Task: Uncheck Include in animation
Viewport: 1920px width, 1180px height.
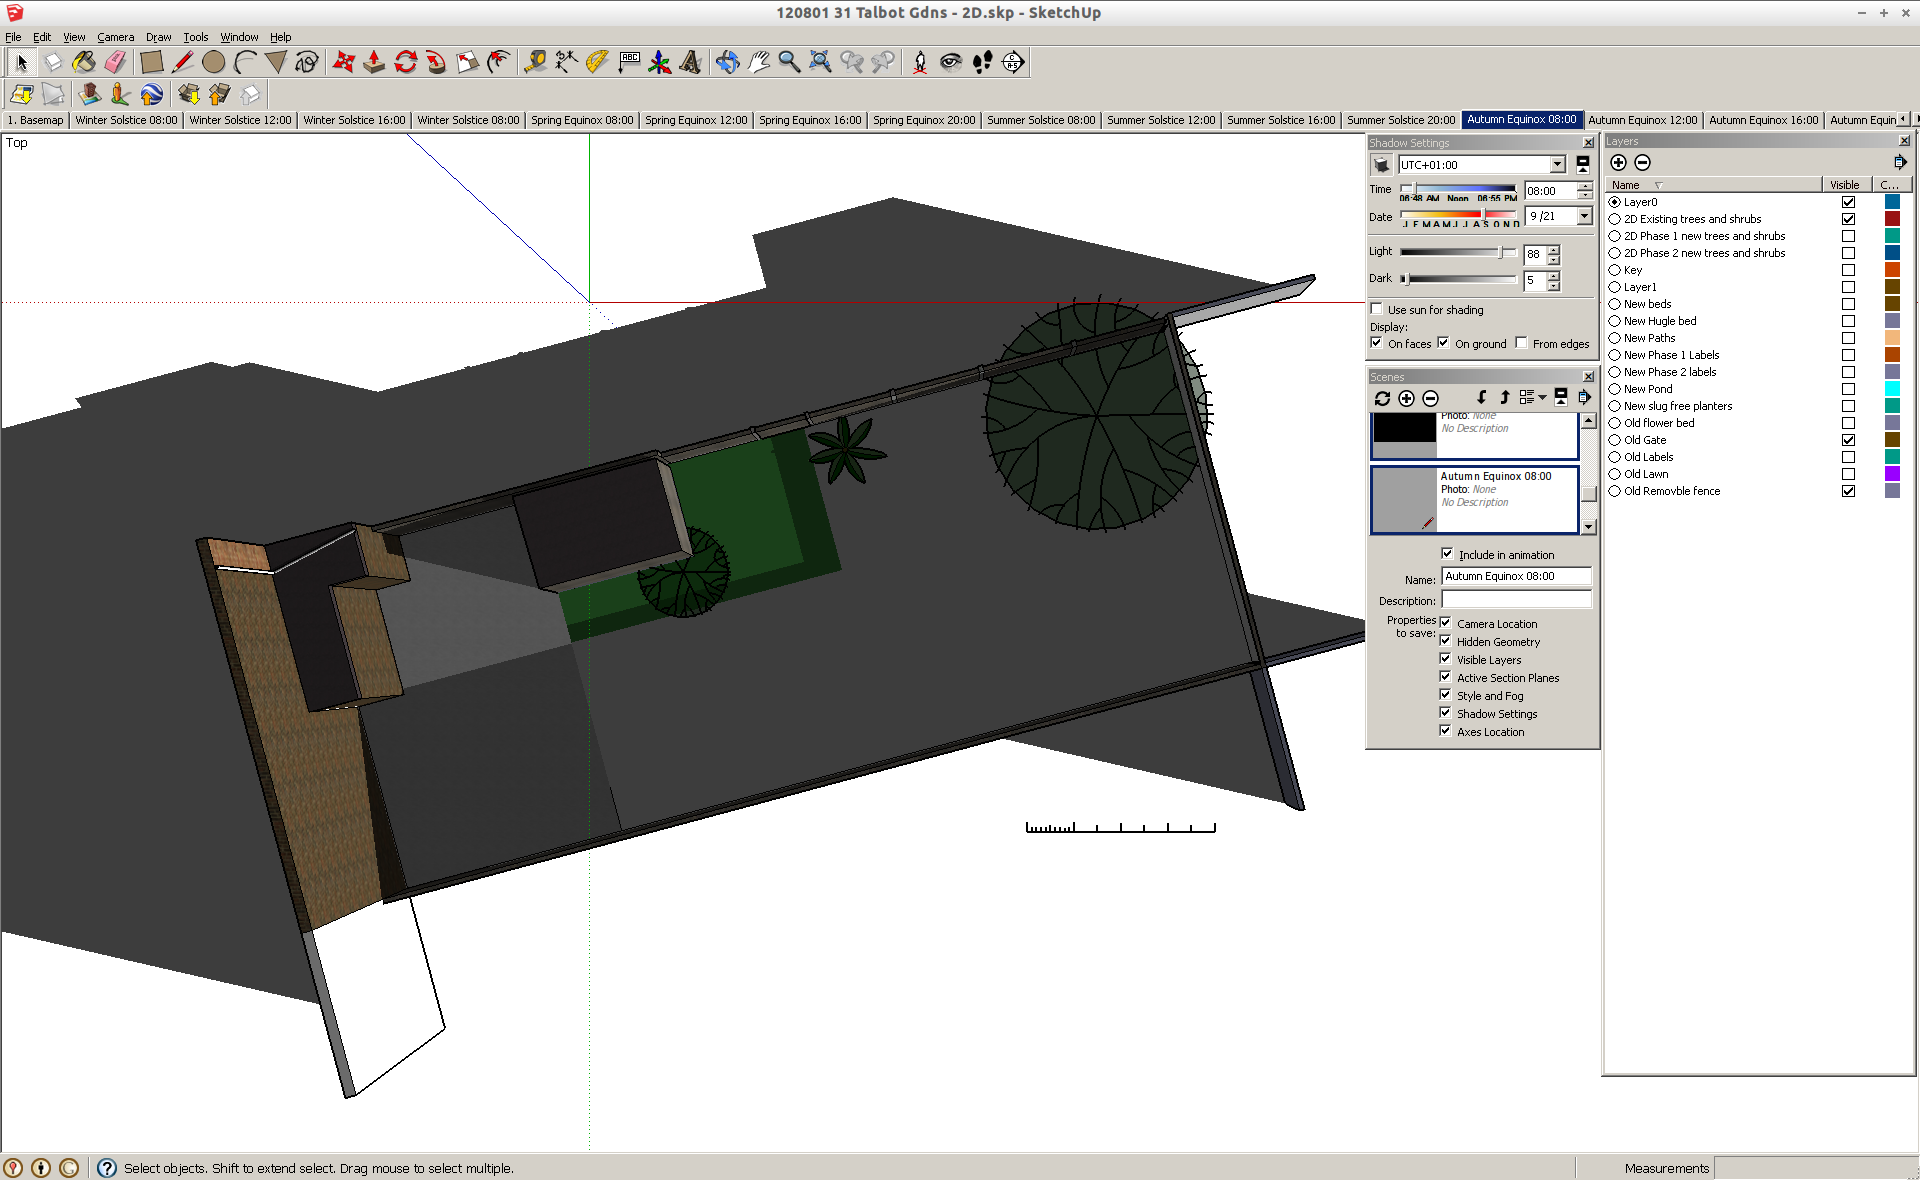Action: (1447, 554)
